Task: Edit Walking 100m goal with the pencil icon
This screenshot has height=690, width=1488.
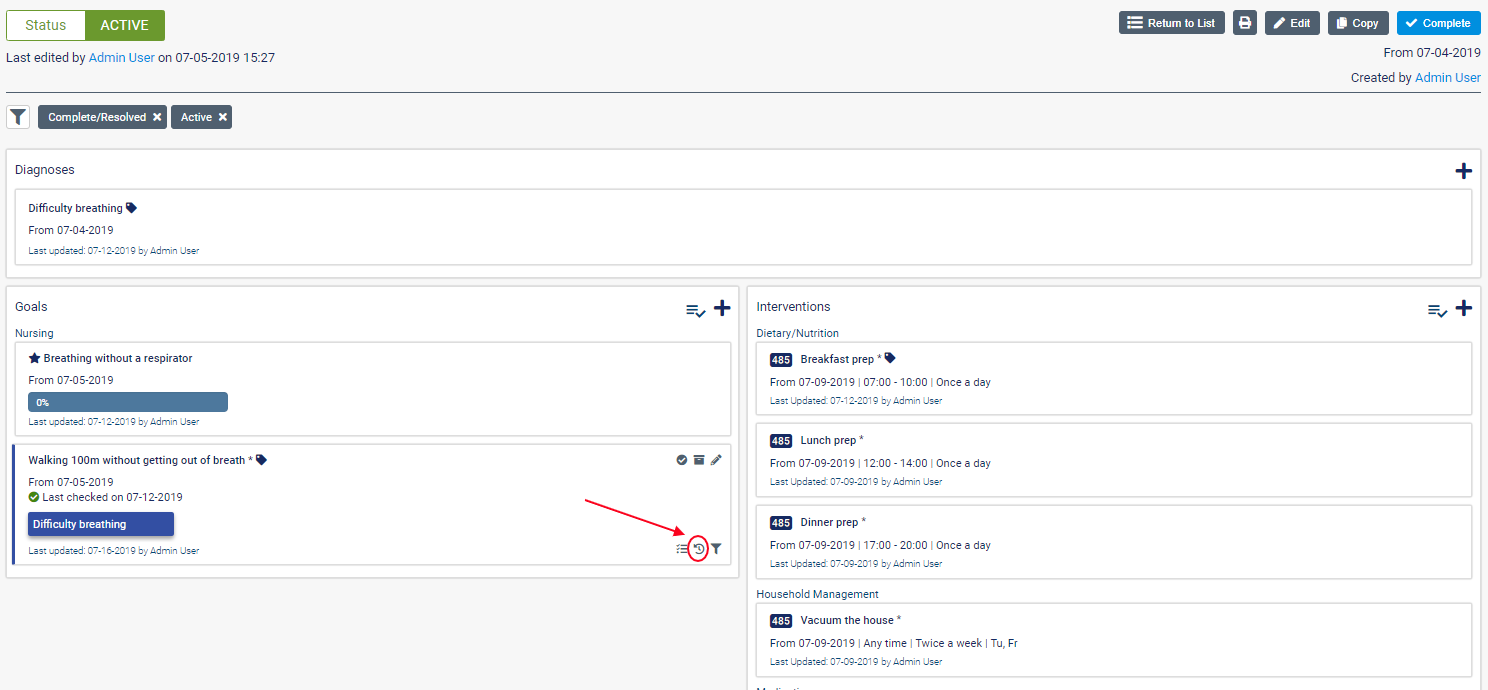Action: point(716,460)
